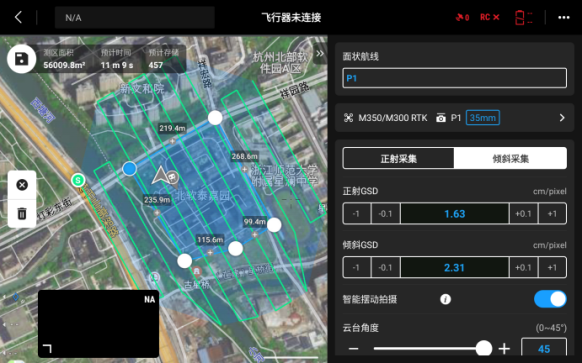The width and height of the screenshot is (582, 363).
Task: Click the drone model icon
Action: point(349,118)
